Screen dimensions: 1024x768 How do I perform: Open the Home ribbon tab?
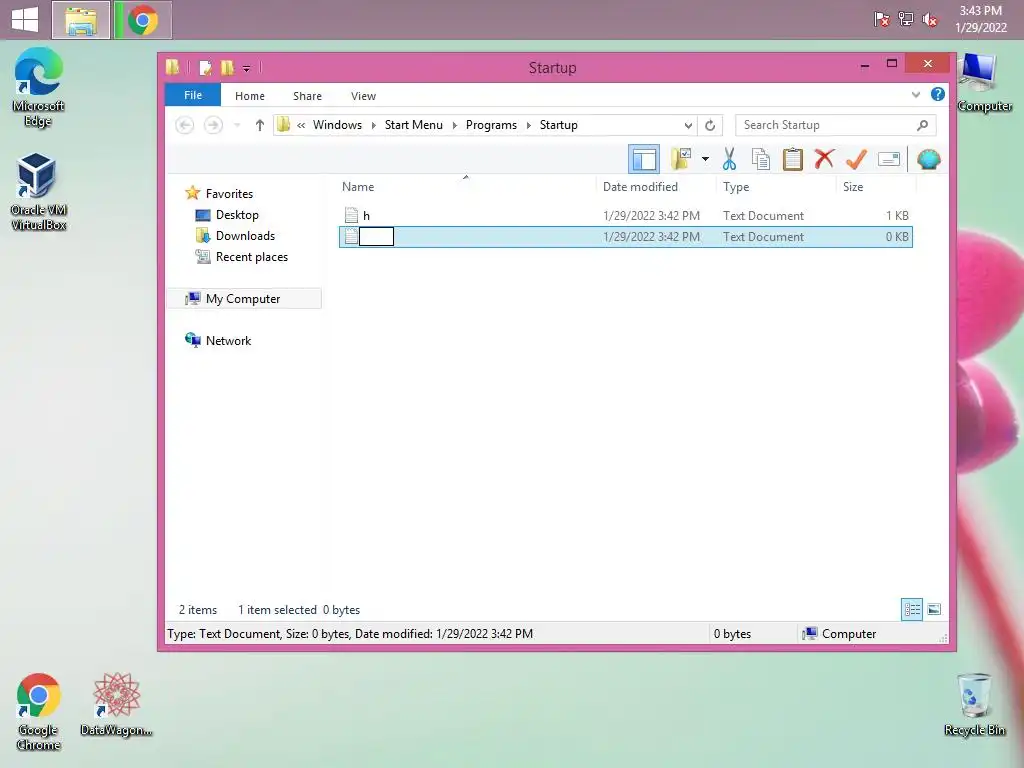pos(249,96)
